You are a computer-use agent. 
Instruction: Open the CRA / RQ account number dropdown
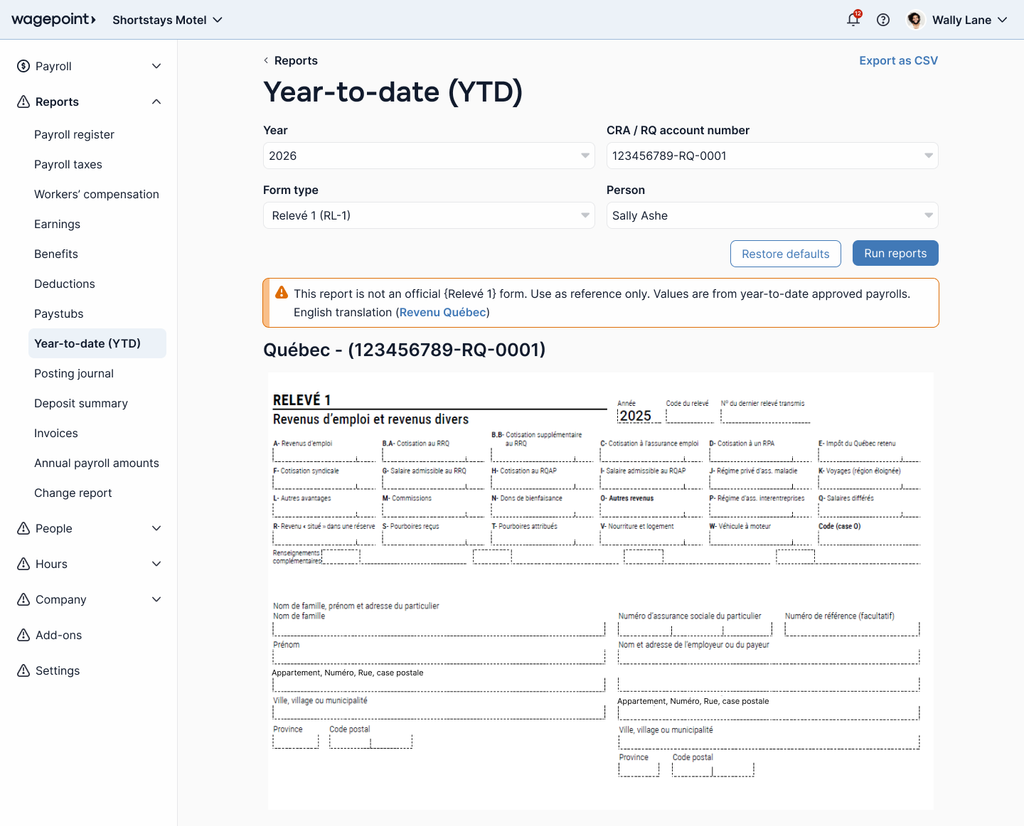(x=772, y=155)
